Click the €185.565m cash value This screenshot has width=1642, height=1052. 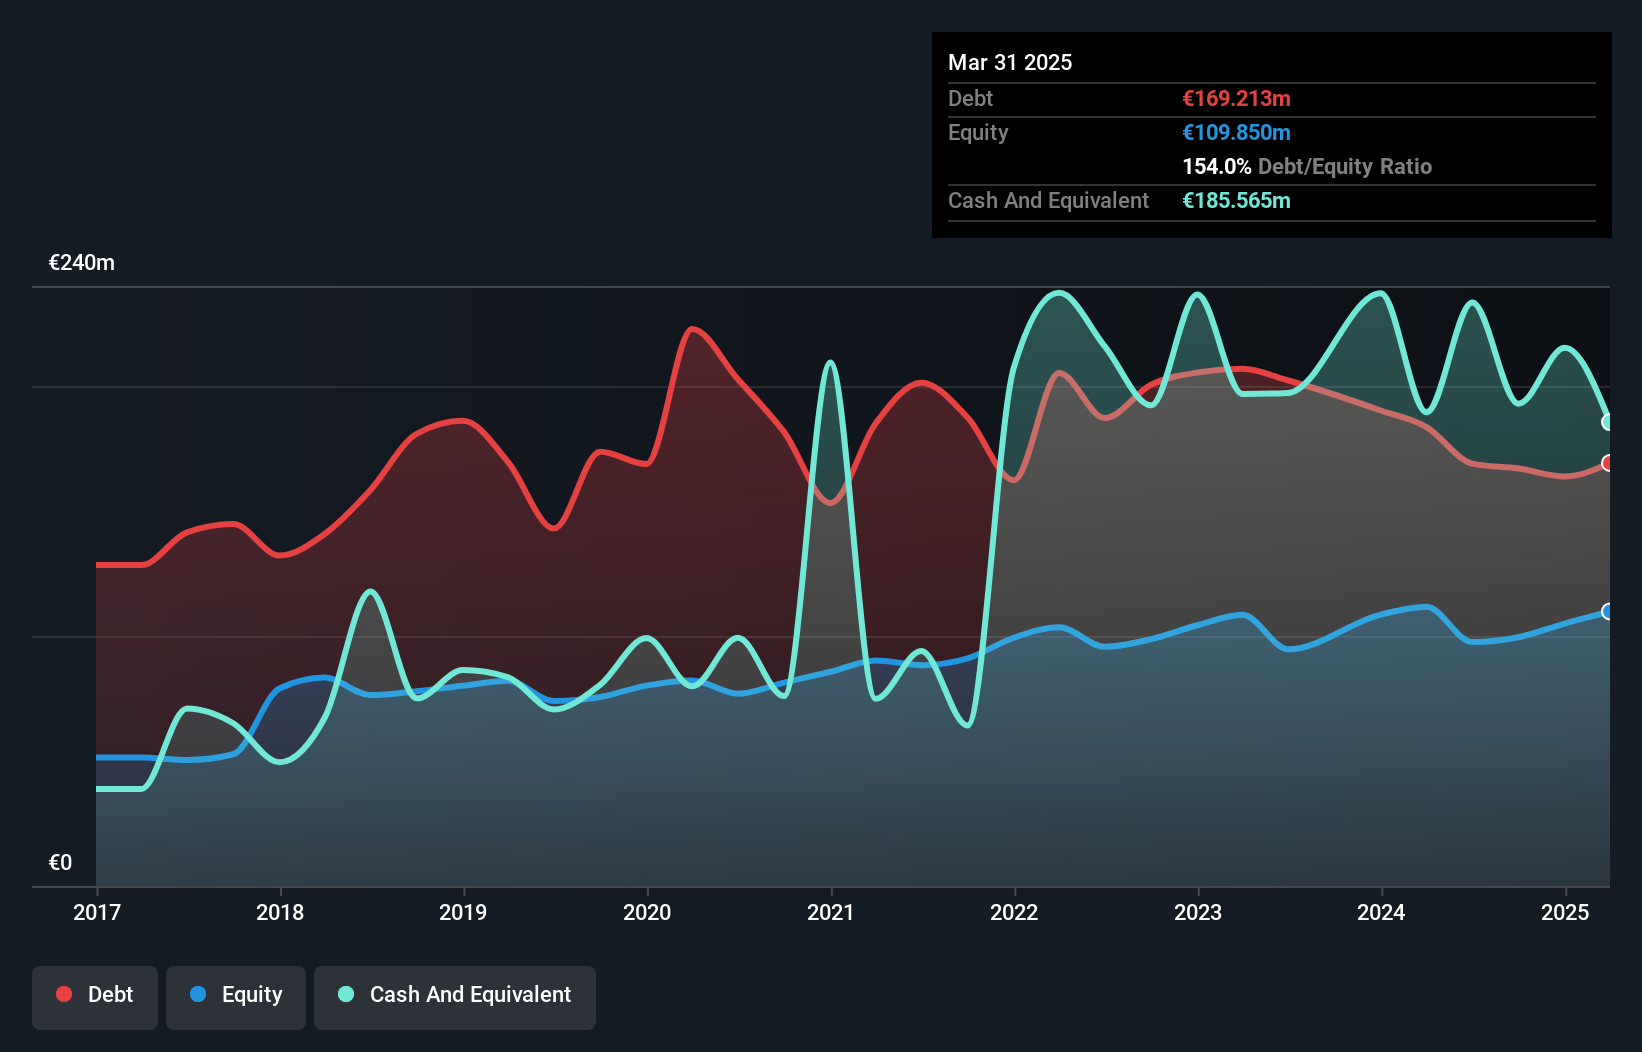(1237, 200)
